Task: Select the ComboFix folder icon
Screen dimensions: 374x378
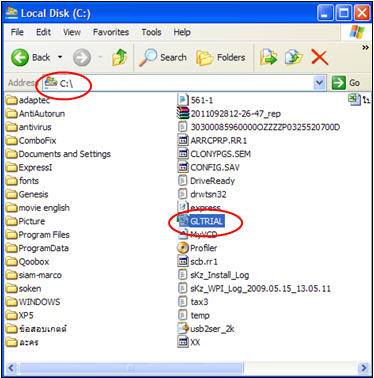Action: (x=12, y=140)
